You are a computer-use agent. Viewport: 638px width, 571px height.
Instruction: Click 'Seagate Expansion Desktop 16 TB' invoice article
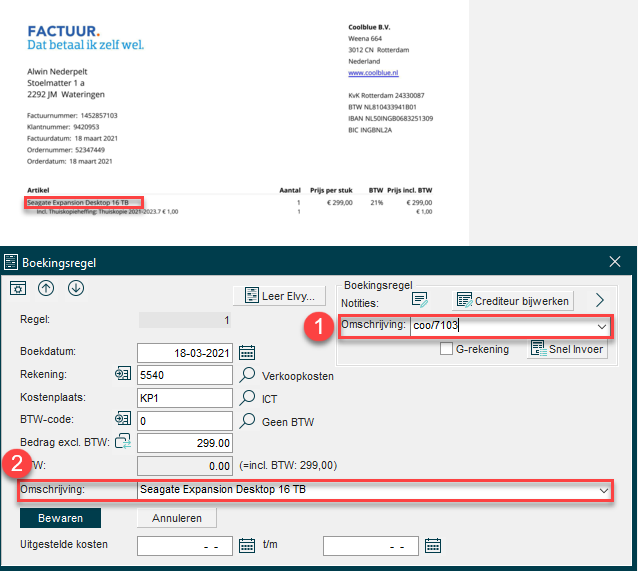[x=78, y=202]
